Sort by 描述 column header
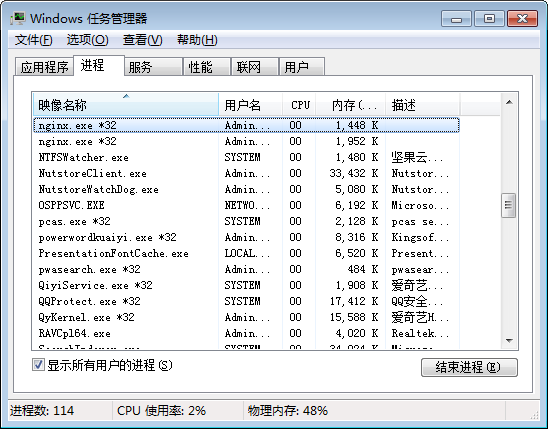 423,104
